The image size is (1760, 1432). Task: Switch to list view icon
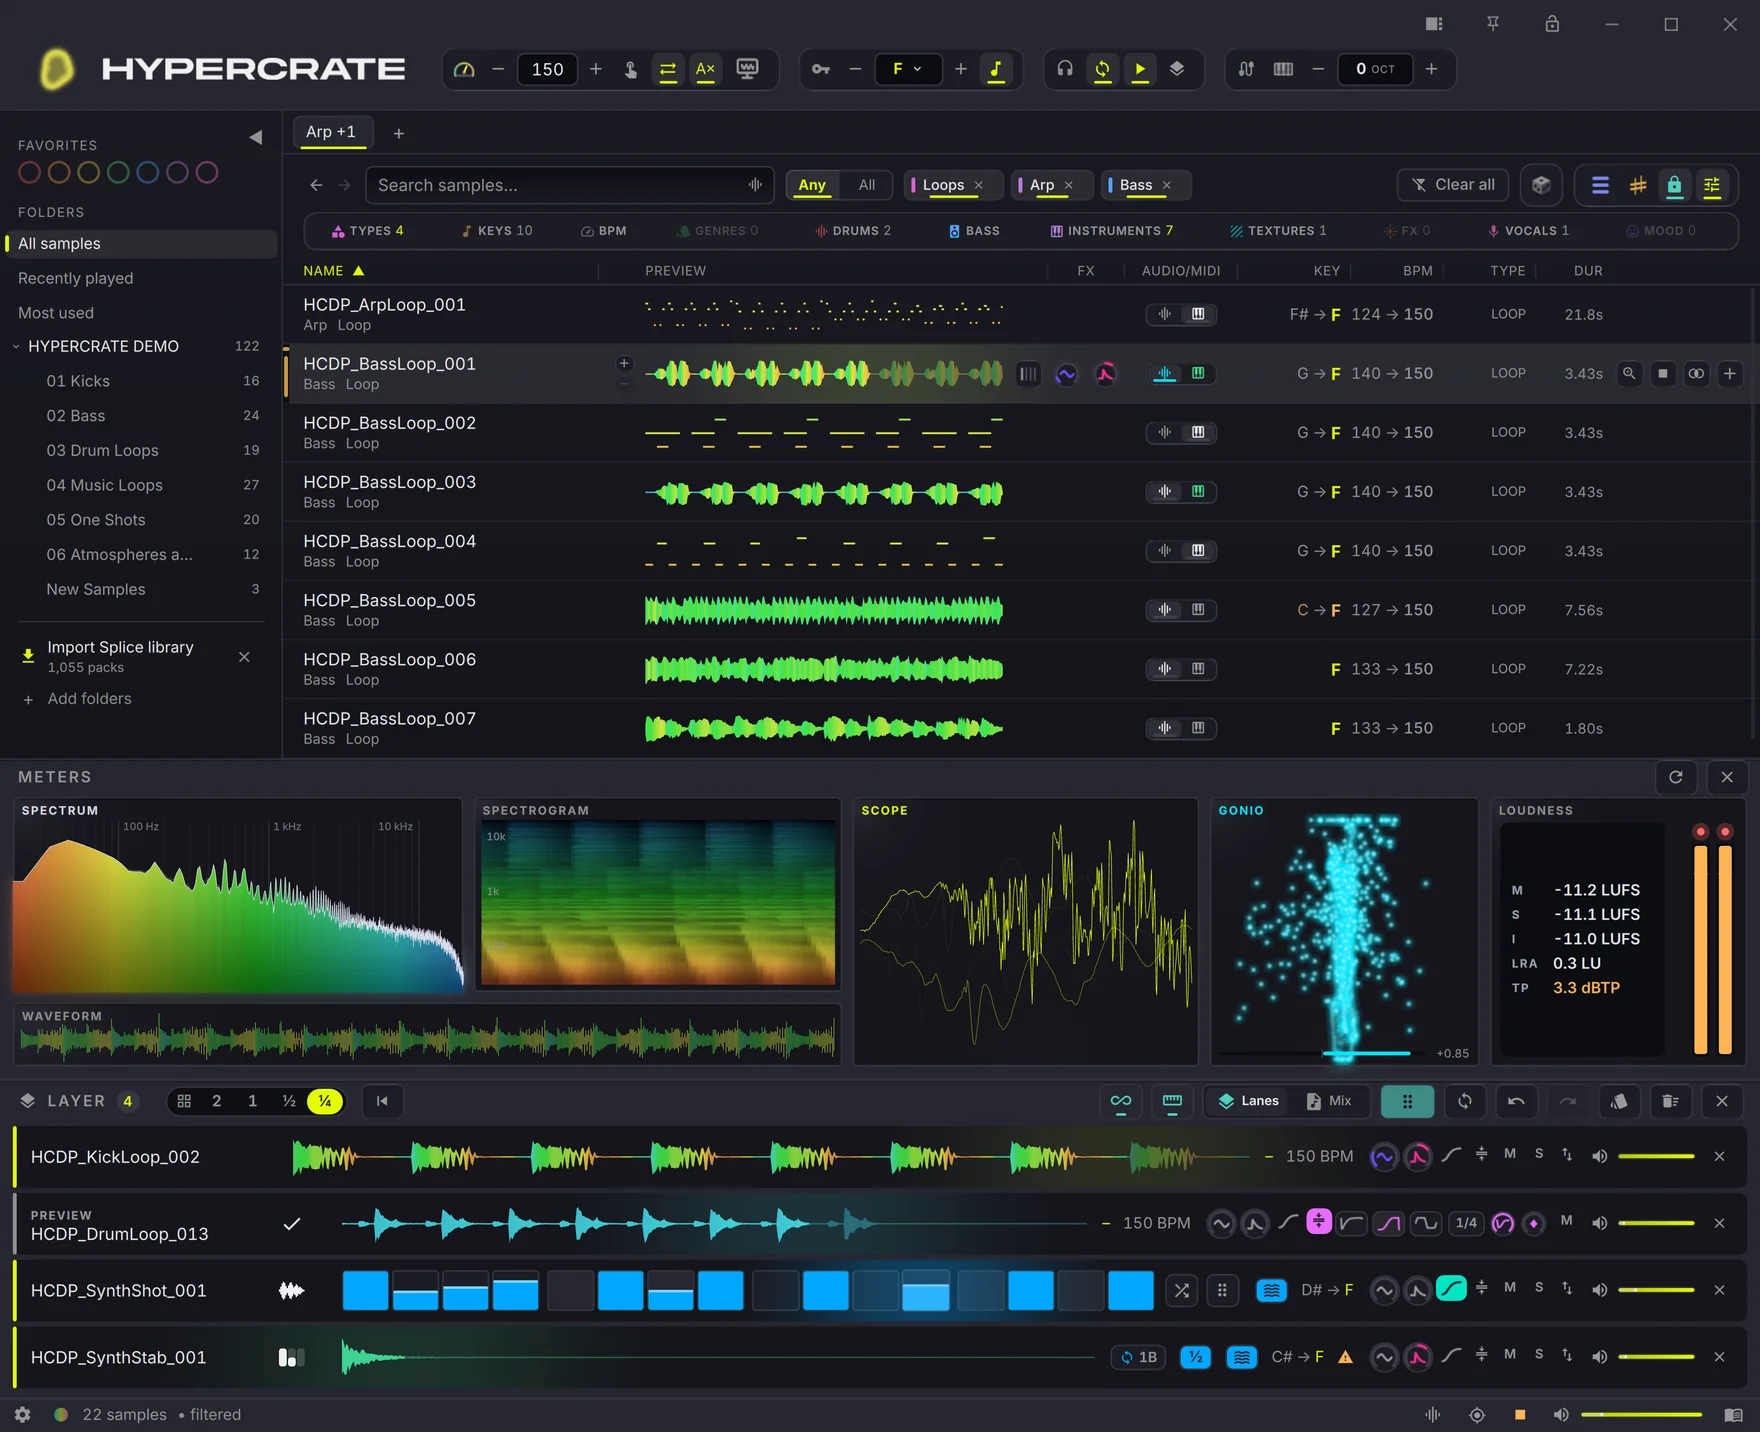pos(1600,185)
